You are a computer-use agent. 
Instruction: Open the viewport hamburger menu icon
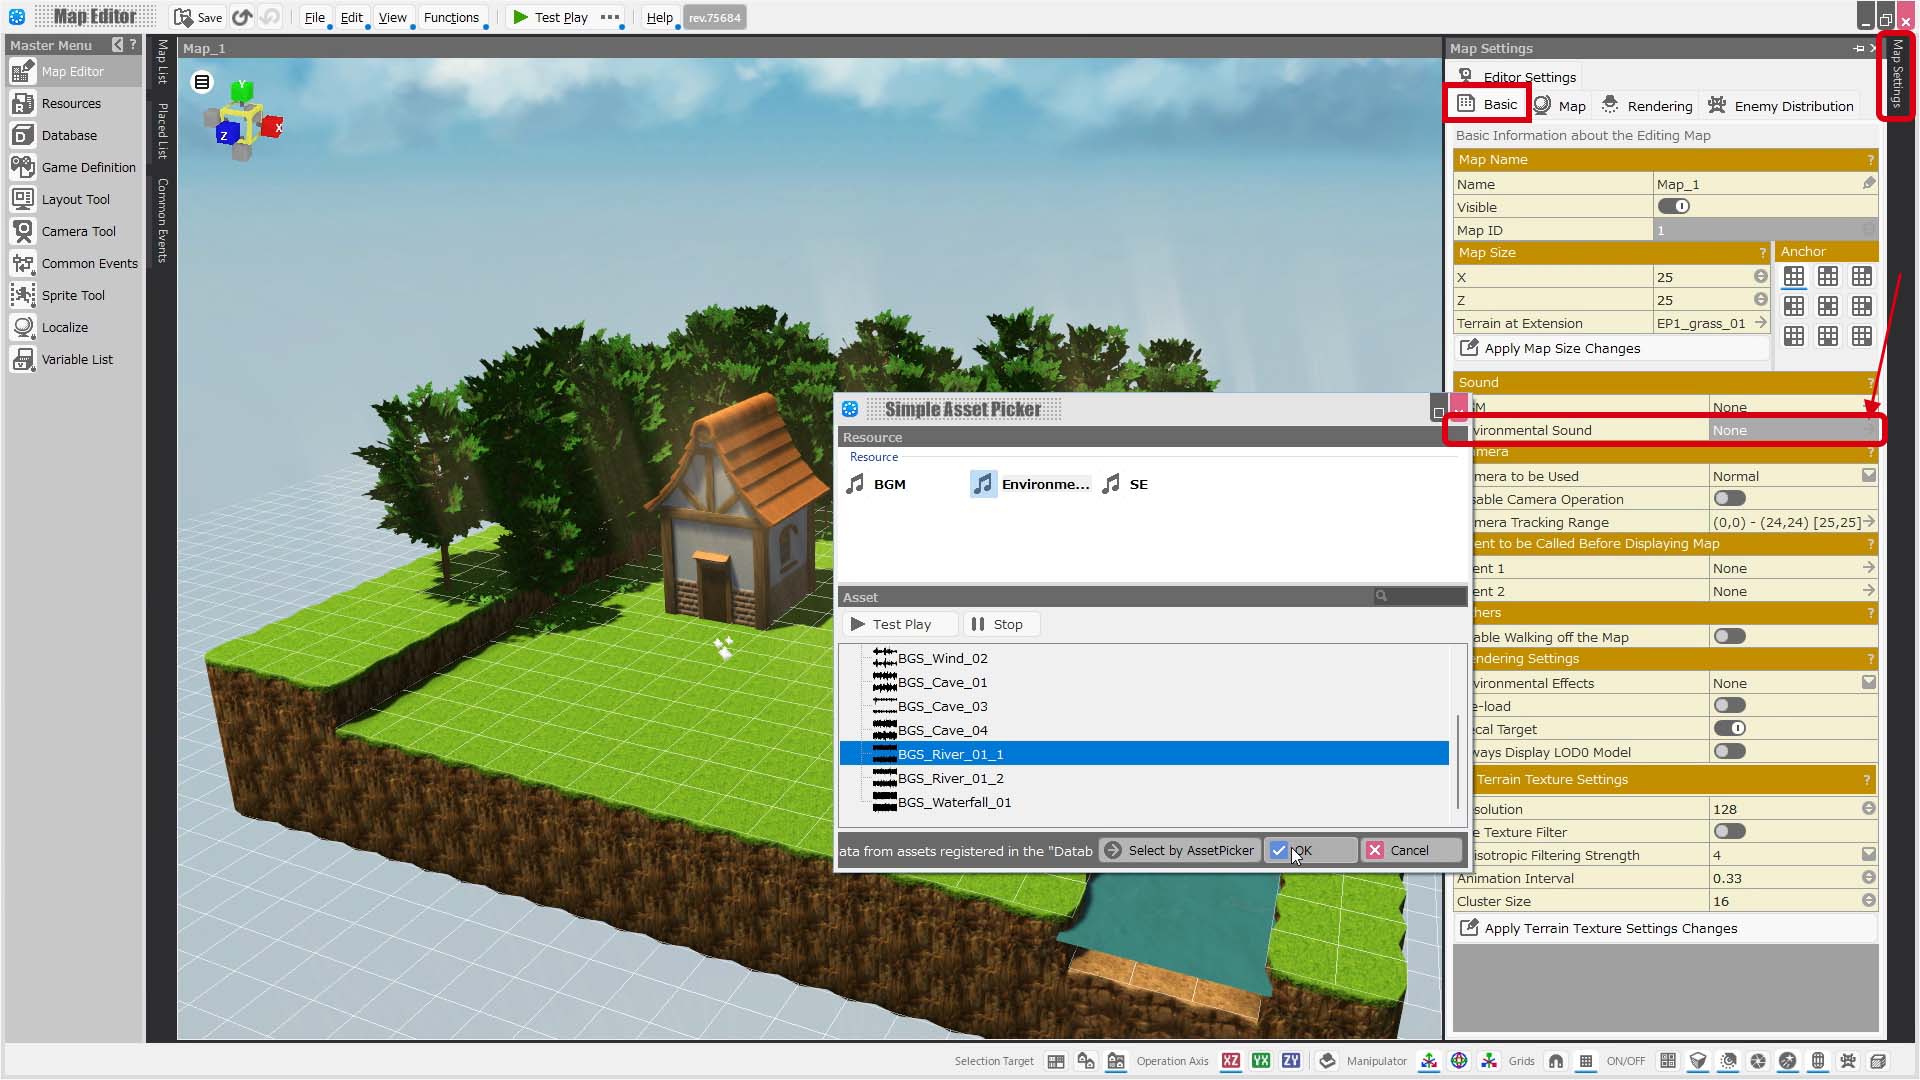(202, 82)
